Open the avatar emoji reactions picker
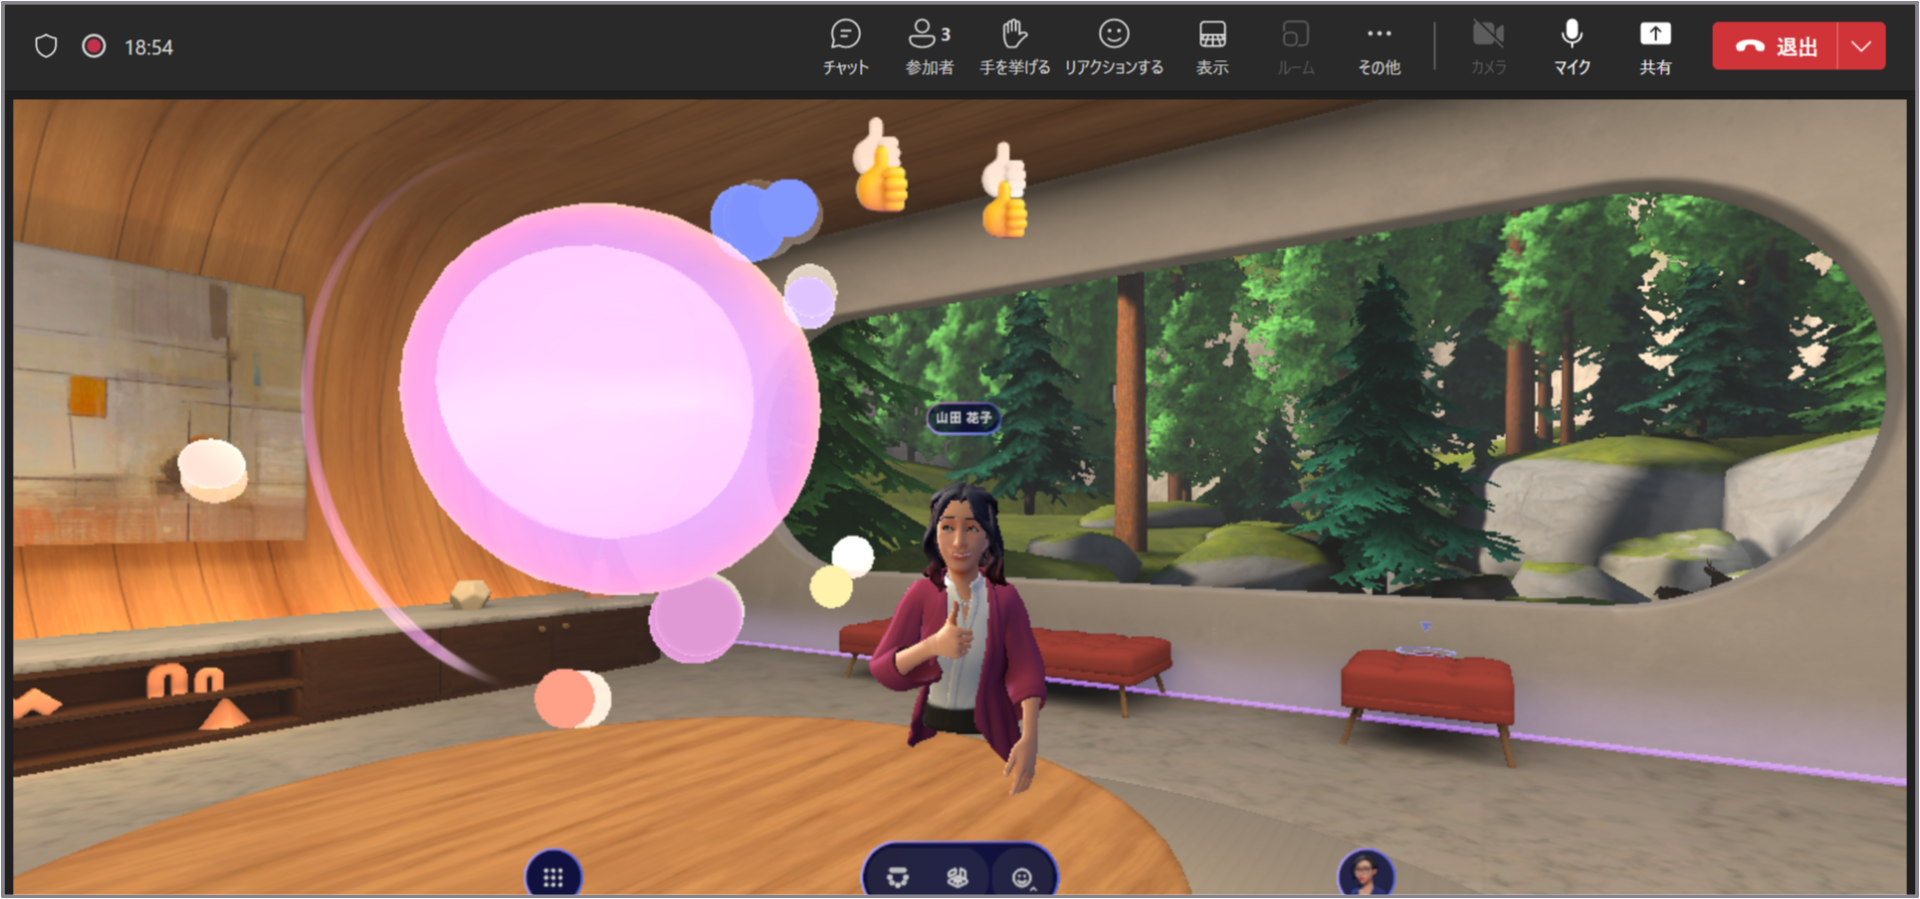 pos(1022,877)
